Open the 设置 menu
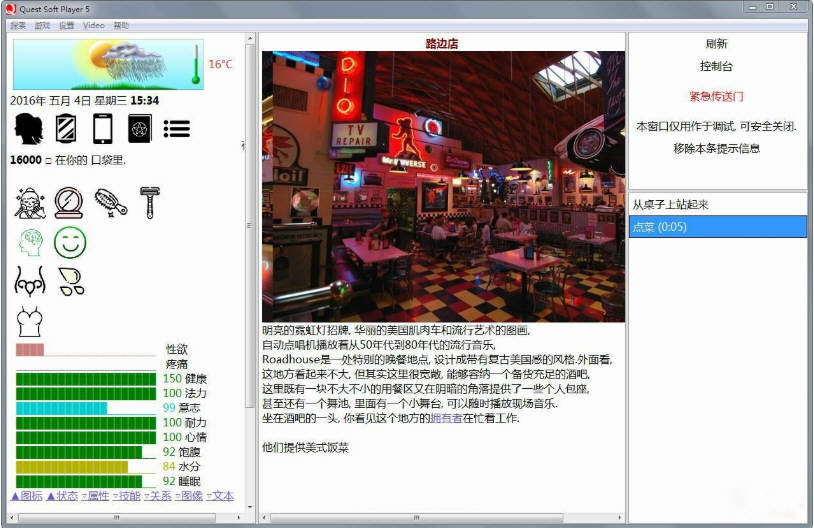The width and height of the screenshot is (814, 528). 66,25
